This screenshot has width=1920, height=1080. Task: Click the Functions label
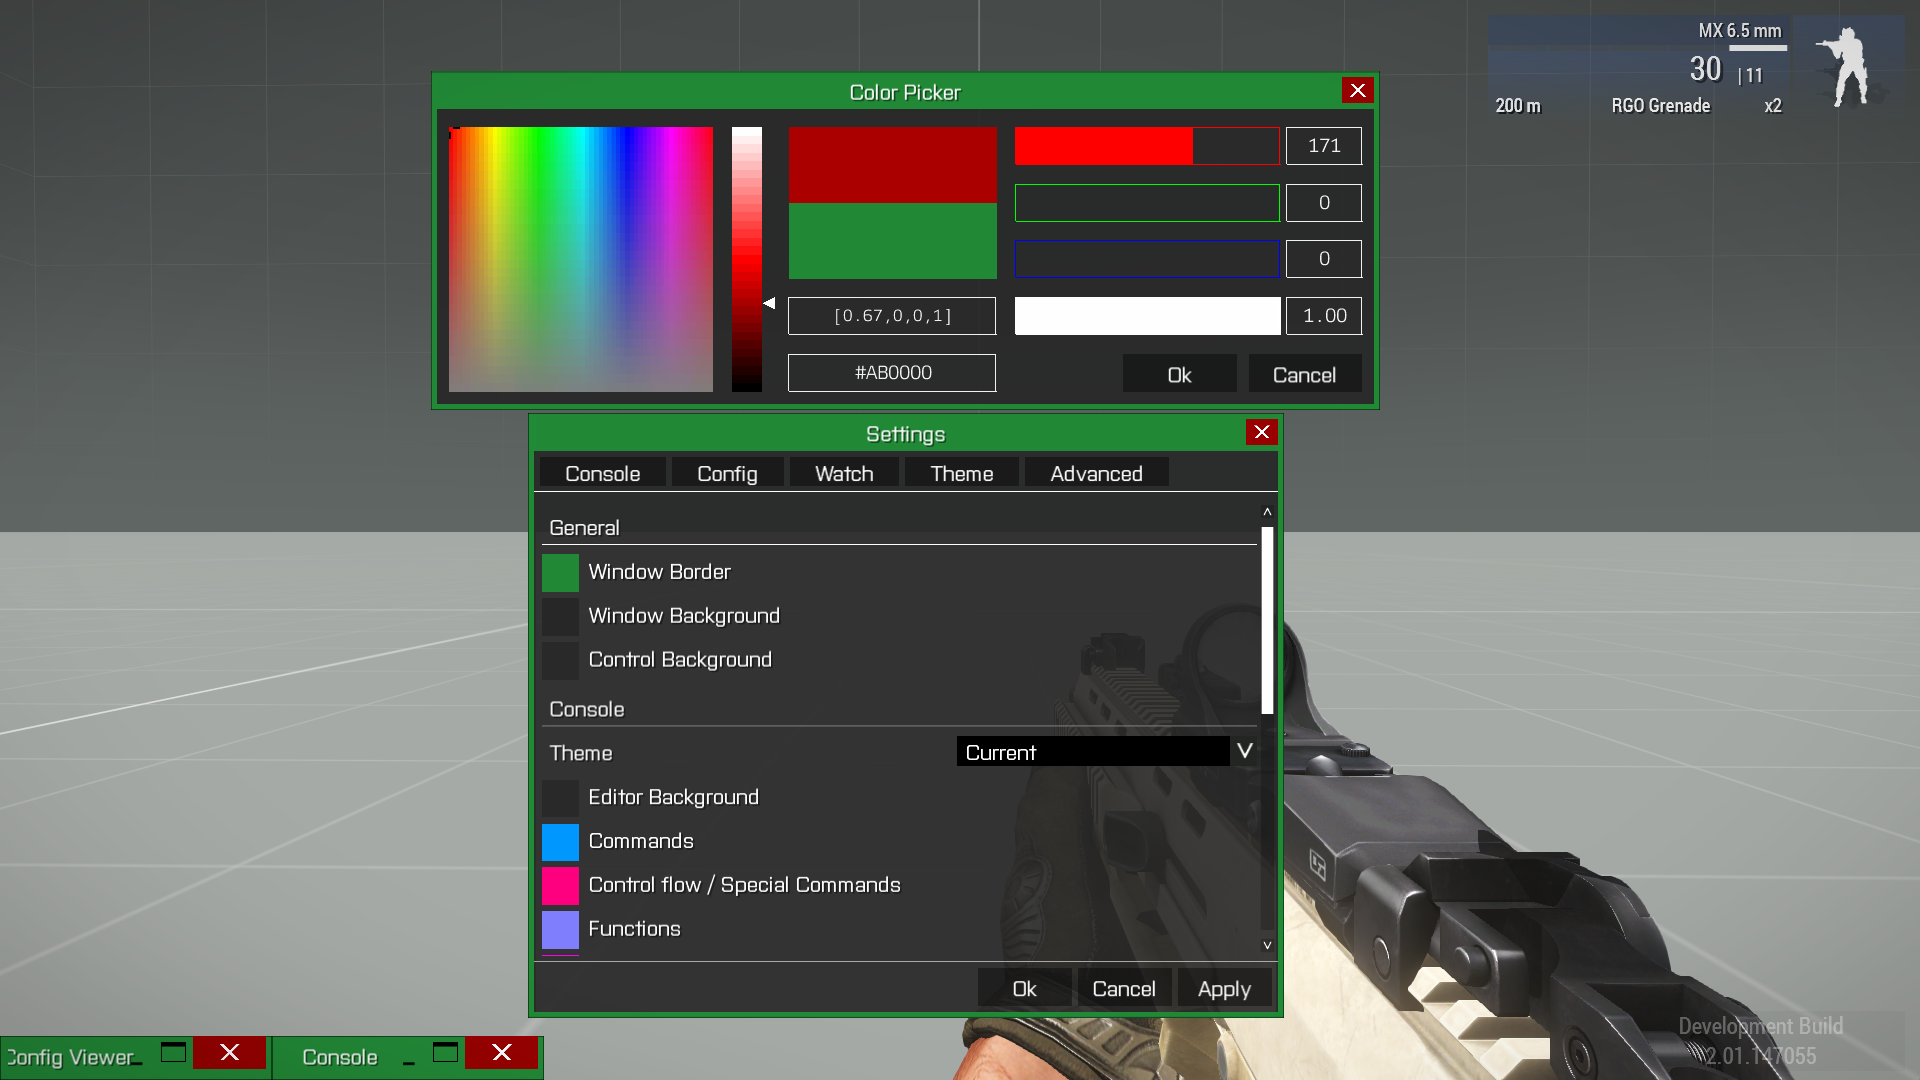[635, 929]
